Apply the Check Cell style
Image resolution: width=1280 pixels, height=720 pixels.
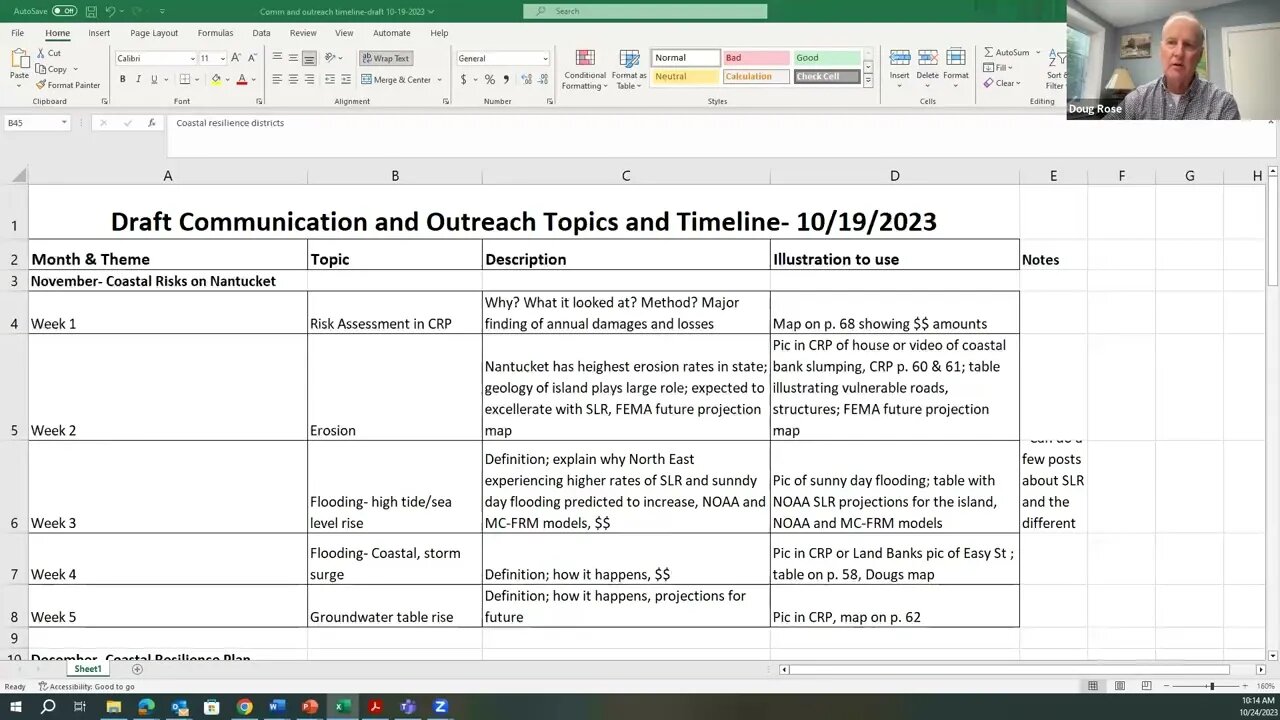827,77
